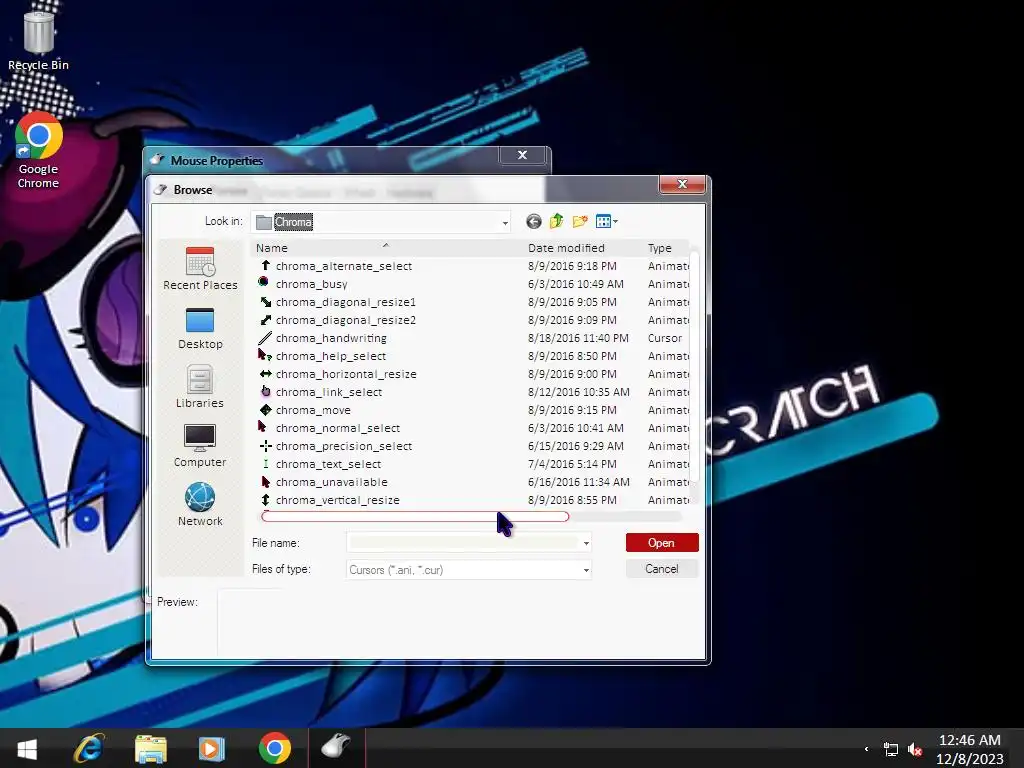Click the Cursor type cell of chroma_handwriting
The height and width of the screenshot is (768, 1024).
[664, 338]
